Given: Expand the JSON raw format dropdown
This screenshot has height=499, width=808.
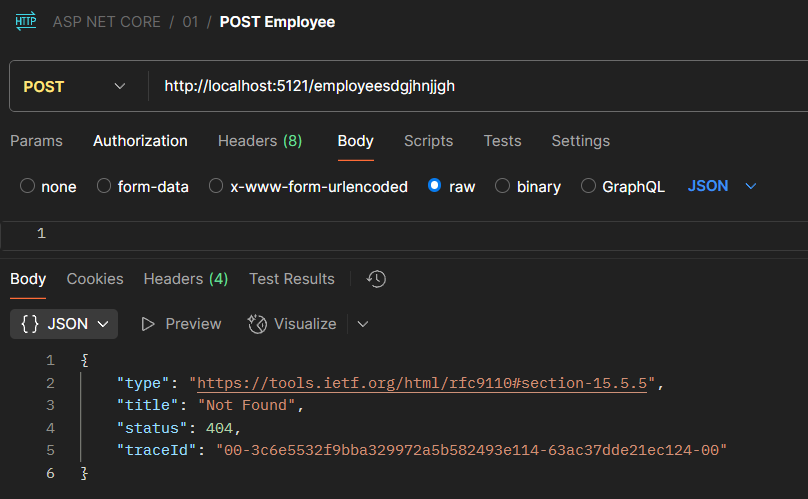Looking at the screenshot, I should tap(722, 186).
